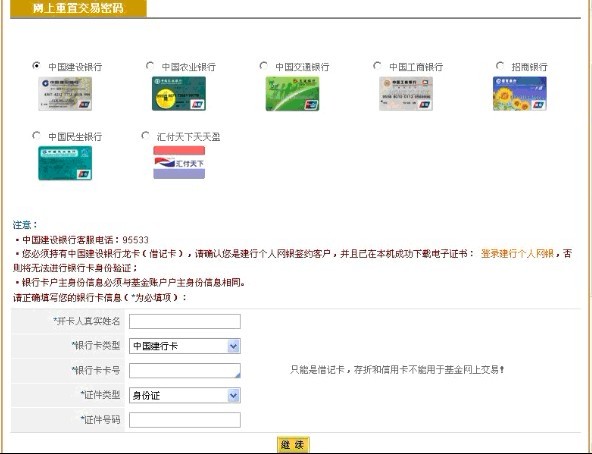The height and width of the screenshot is (454, 592).
Task: Click the 汇付天下 logo image
Action: [179, 162]
